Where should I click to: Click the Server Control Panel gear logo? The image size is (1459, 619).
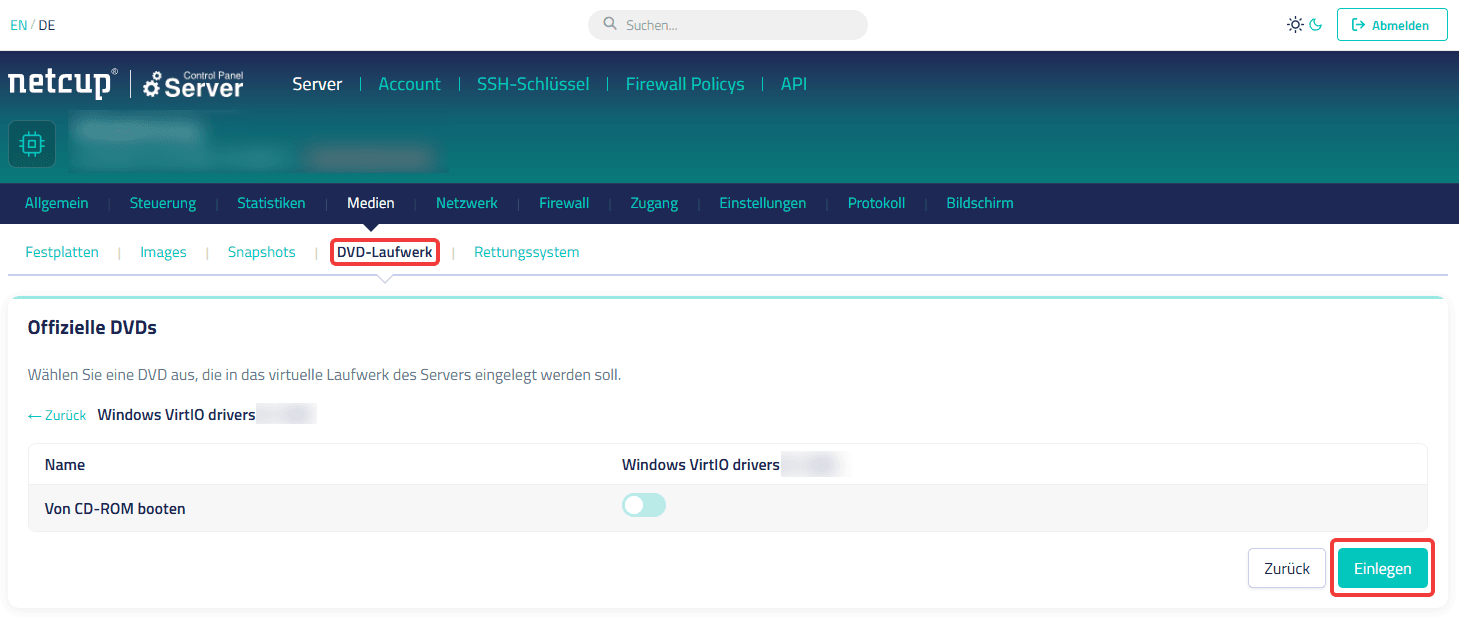193,84
